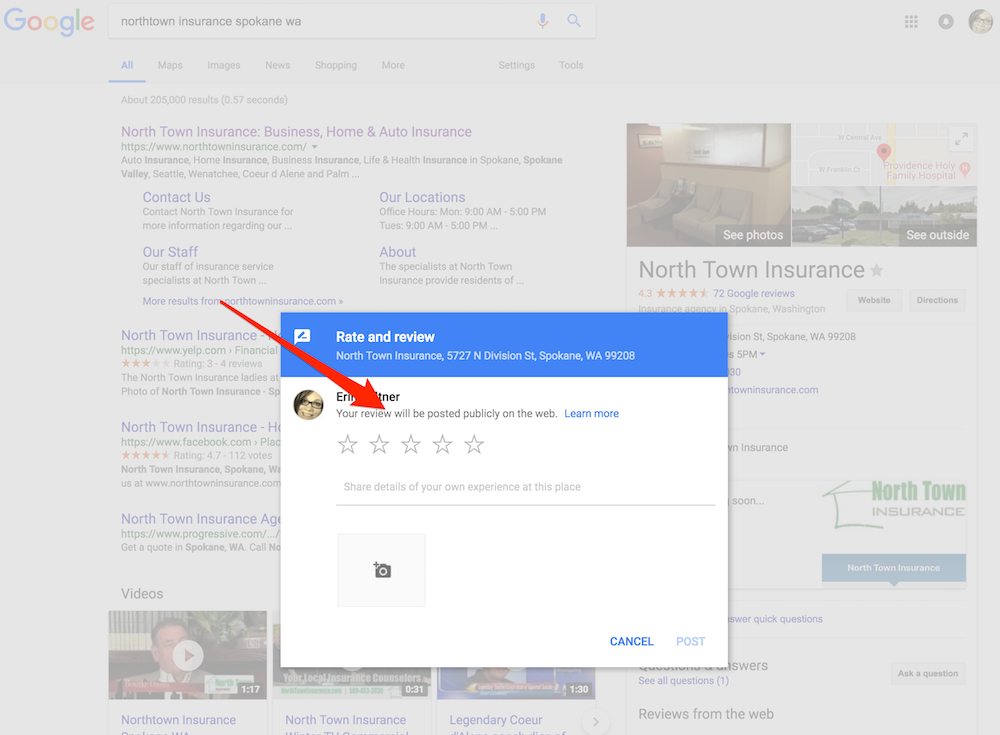Open the Contact Us sitelink
1000x735 pixels.
point(177,197)
